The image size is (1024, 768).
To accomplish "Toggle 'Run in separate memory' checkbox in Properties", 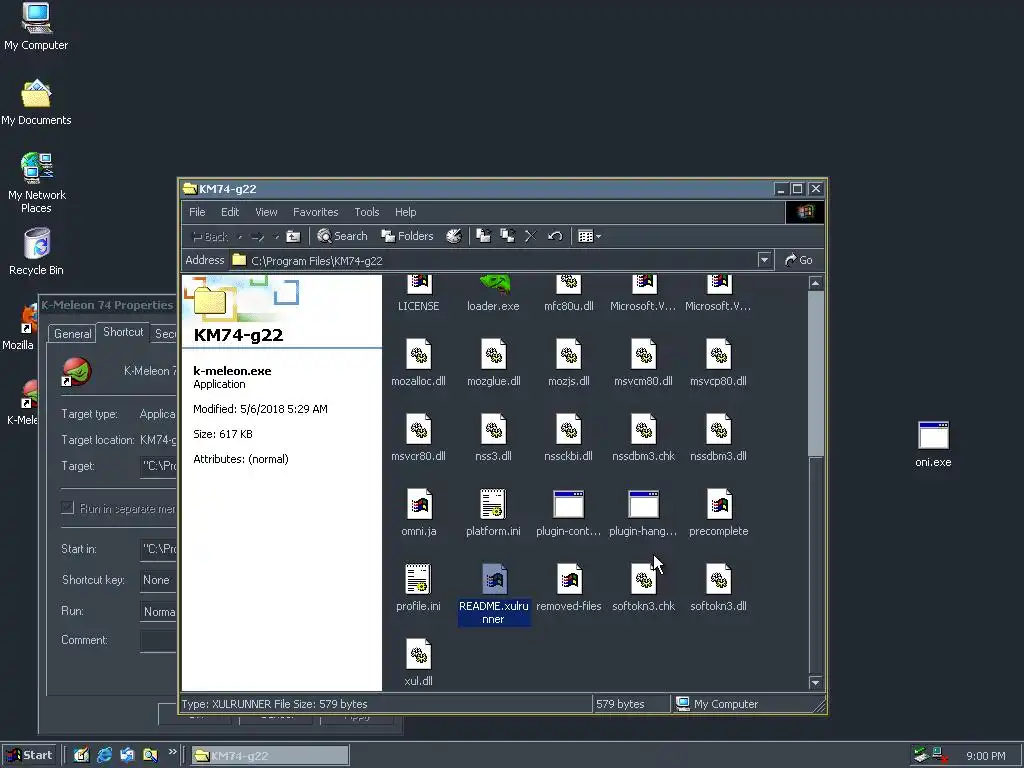I will 67,507.
